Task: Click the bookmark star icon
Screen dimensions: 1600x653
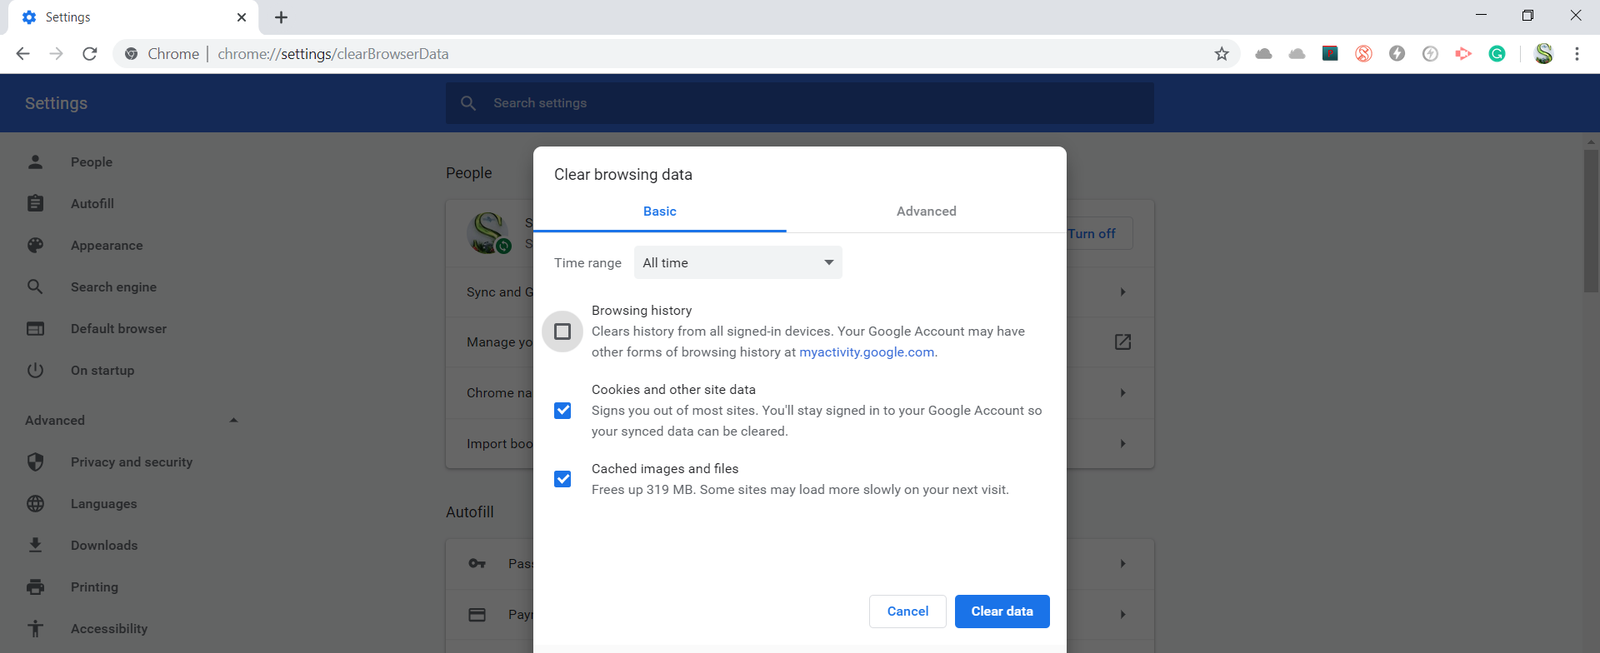Action: pyautogui.click(x=1221, y=54)
